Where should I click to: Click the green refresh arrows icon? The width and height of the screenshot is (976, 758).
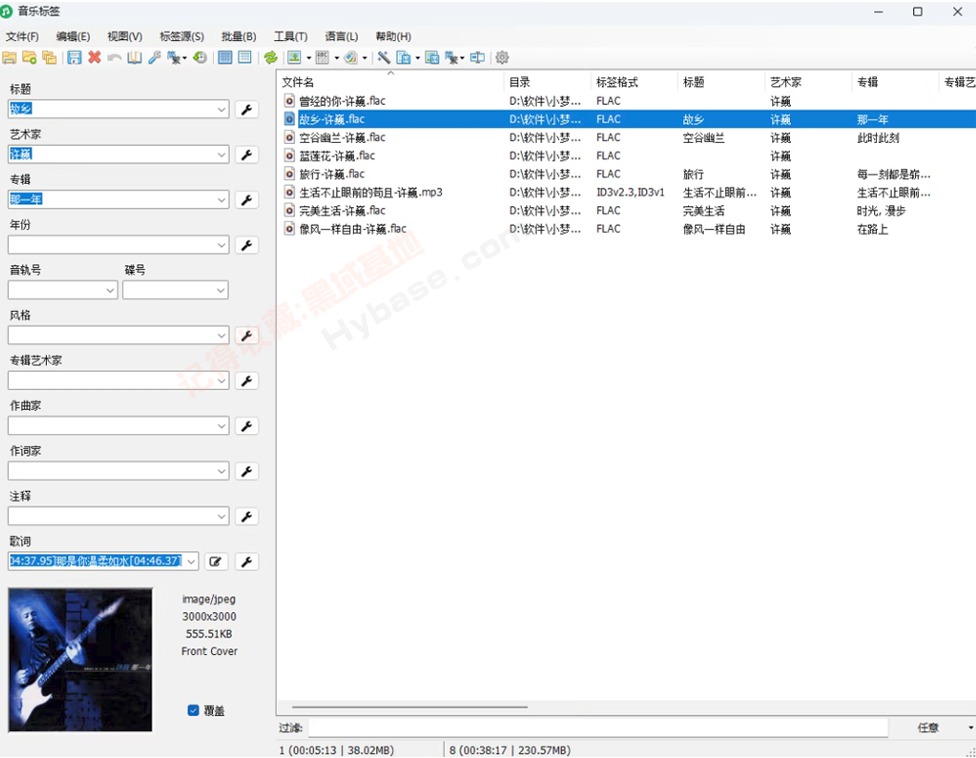[270, 58]
